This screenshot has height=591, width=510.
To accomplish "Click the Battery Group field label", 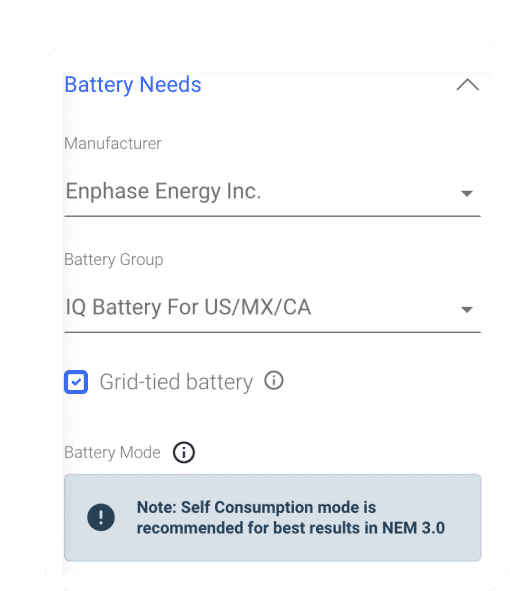I will click(113, 260).
